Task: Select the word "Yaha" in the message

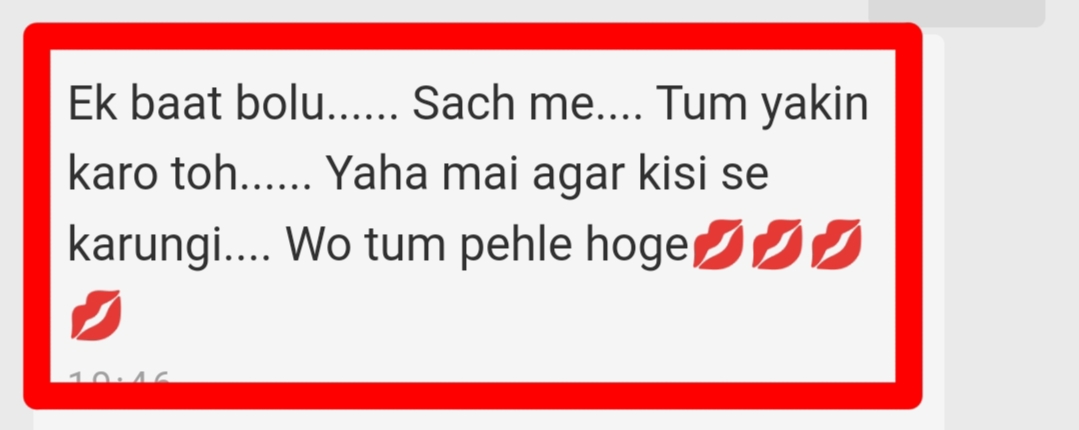Action: pyautogui.click(x=378, y=175)
